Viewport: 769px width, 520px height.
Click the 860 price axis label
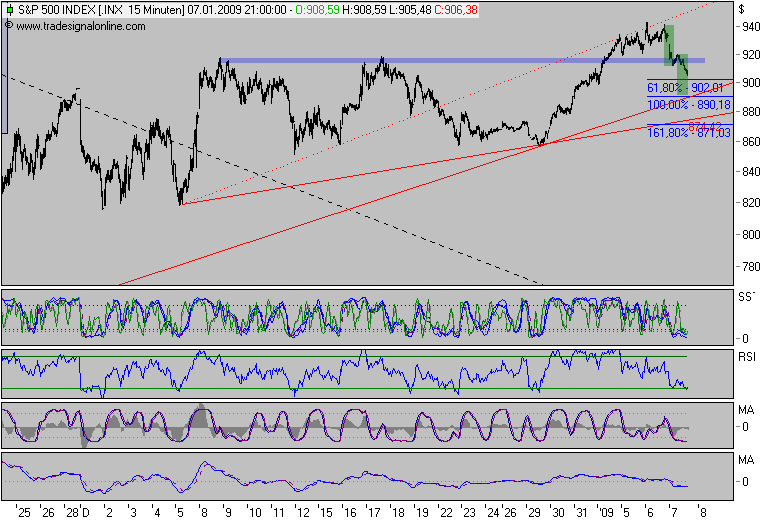click(751, 142)
